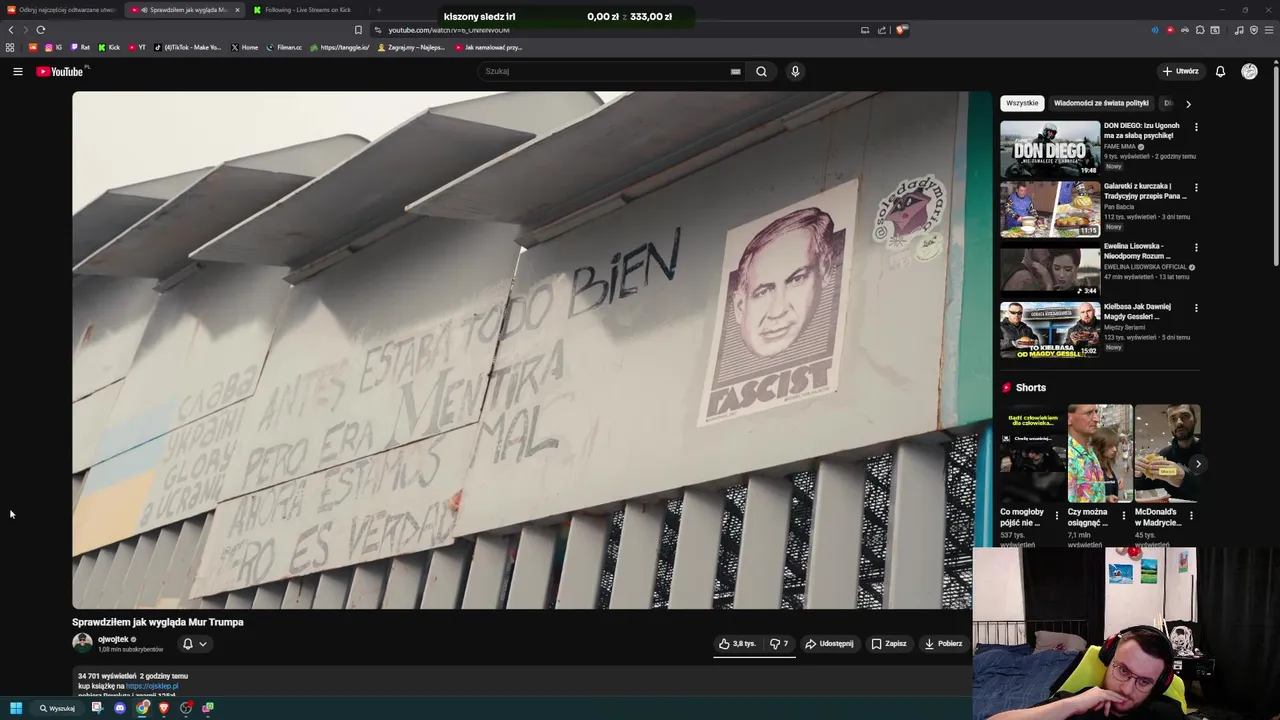This screenshot has width=1280, height=720.
Task: Open options for 'Czy można osiągnąć' short
Action: tap(1123, 516)
